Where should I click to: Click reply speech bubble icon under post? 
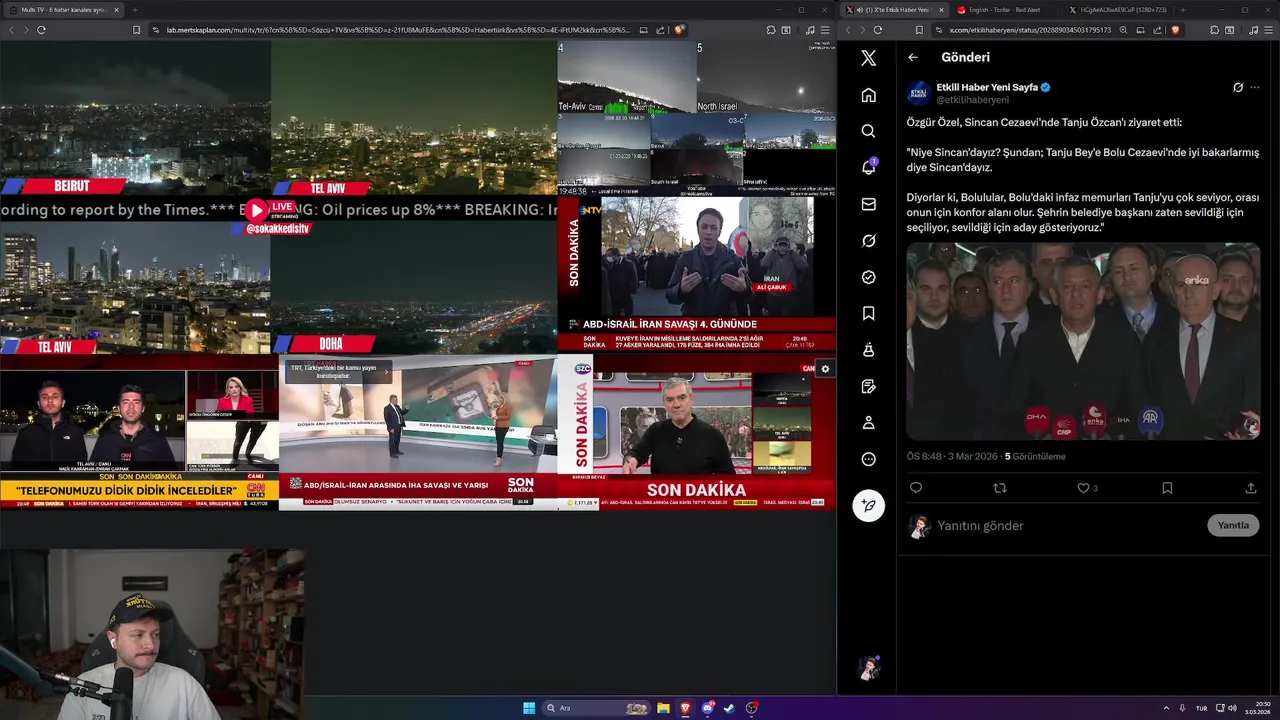tap(915, 488)
